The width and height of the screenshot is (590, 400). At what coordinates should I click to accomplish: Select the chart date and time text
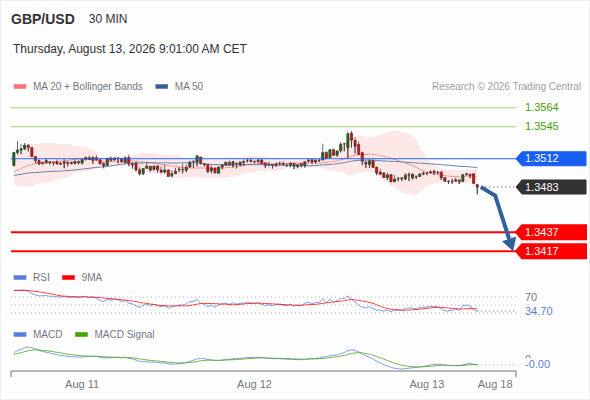coord(130,49)
